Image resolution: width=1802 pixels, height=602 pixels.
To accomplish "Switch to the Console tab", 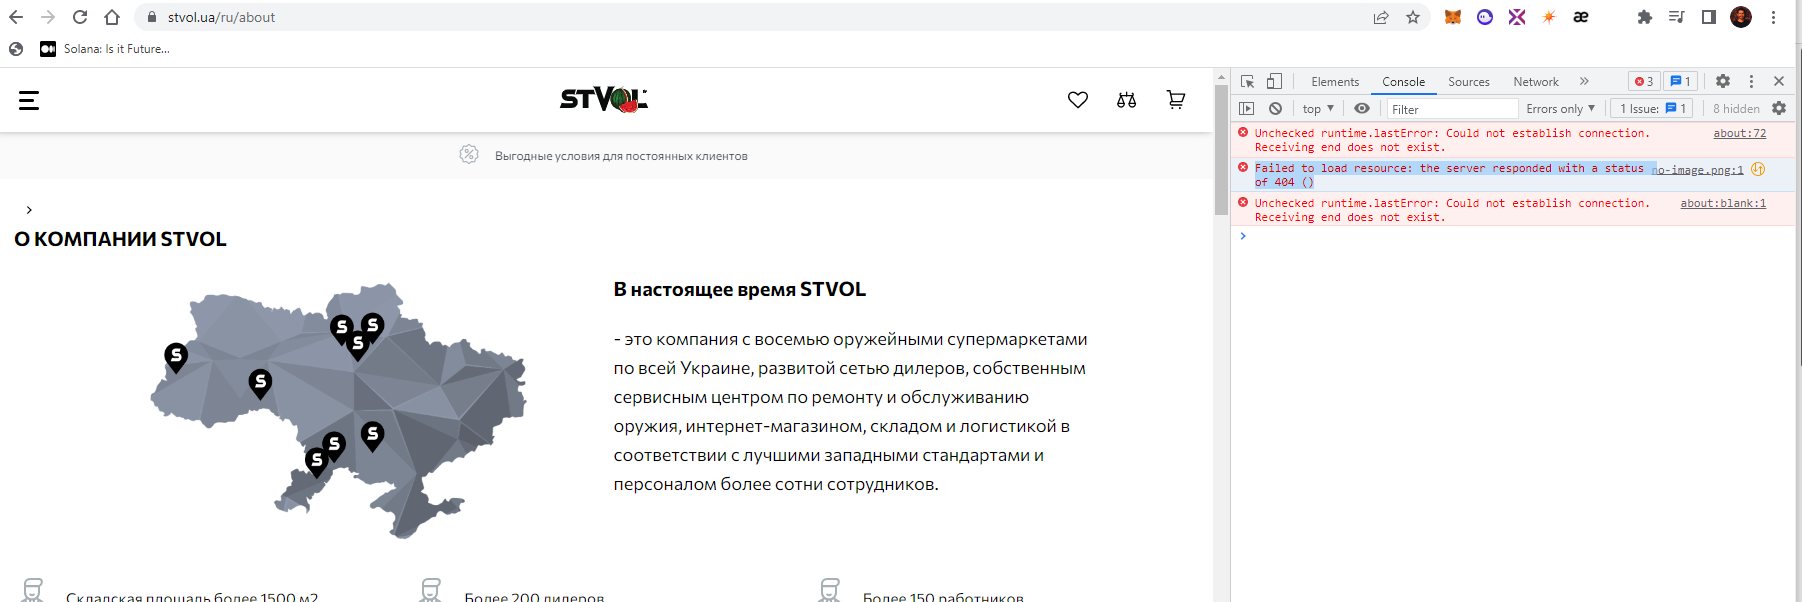I will 1403,82.
